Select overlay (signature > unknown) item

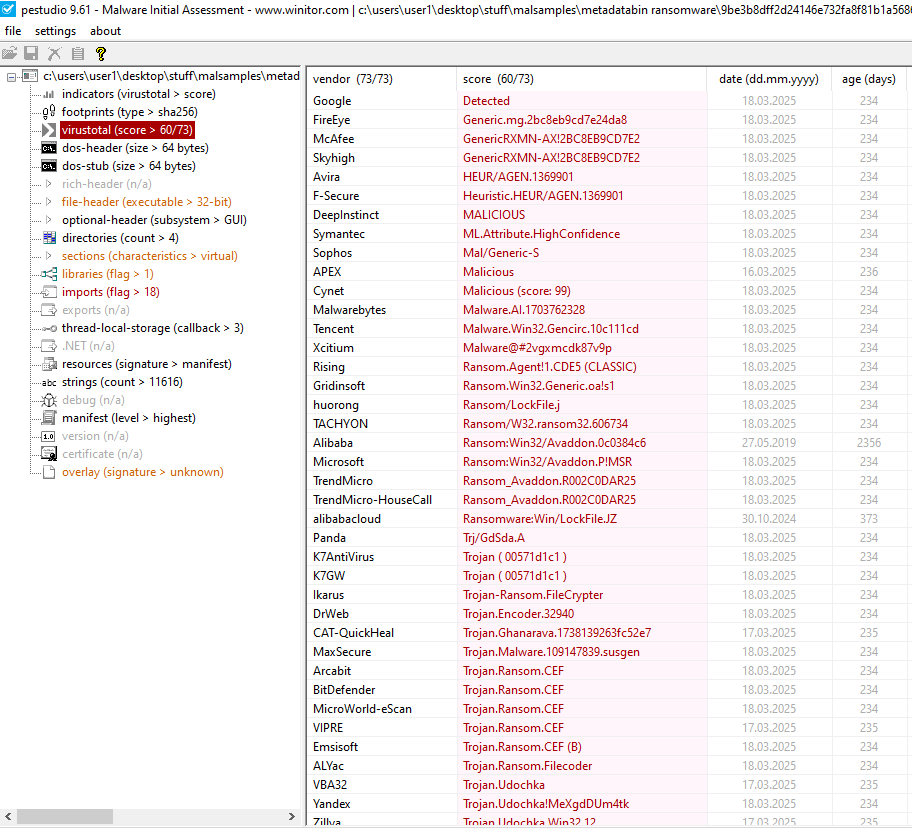[x=142, y=472]
